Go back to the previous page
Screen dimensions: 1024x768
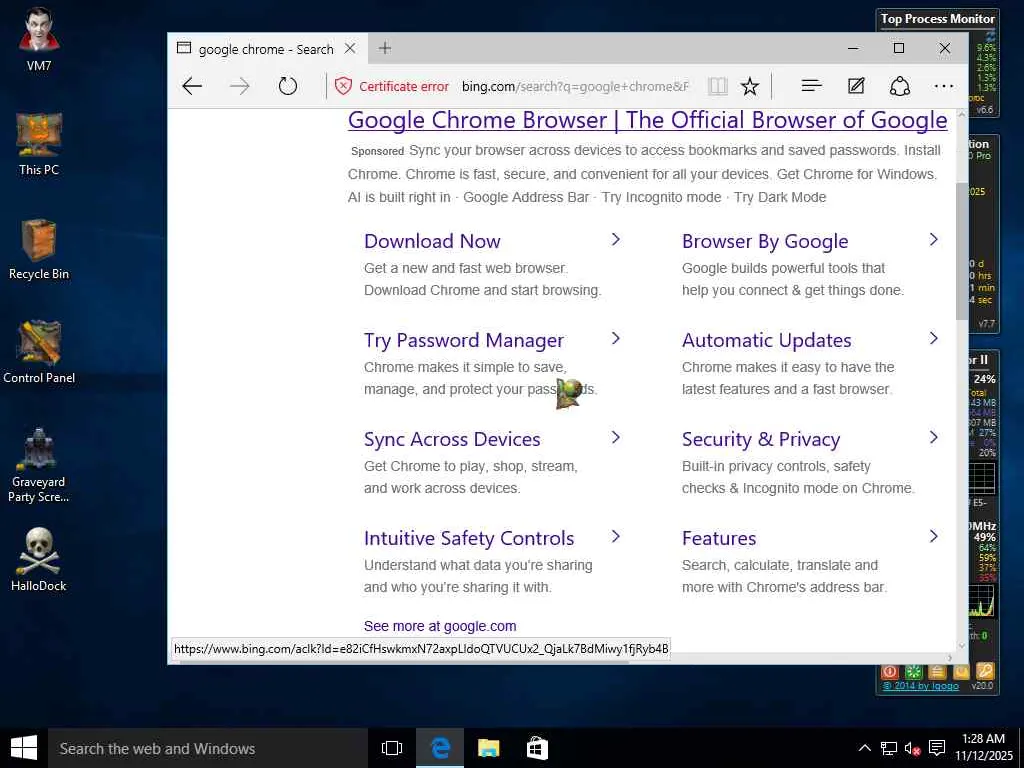tap(192, 86)
